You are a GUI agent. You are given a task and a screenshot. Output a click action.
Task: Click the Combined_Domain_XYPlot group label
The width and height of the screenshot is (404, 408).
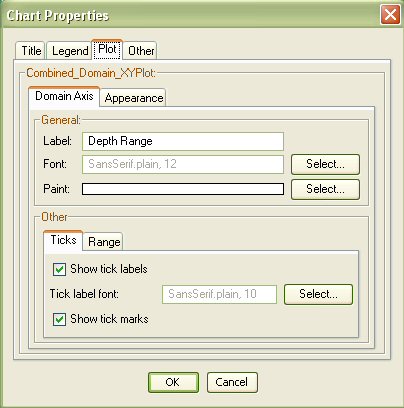[x=91, y=73]
